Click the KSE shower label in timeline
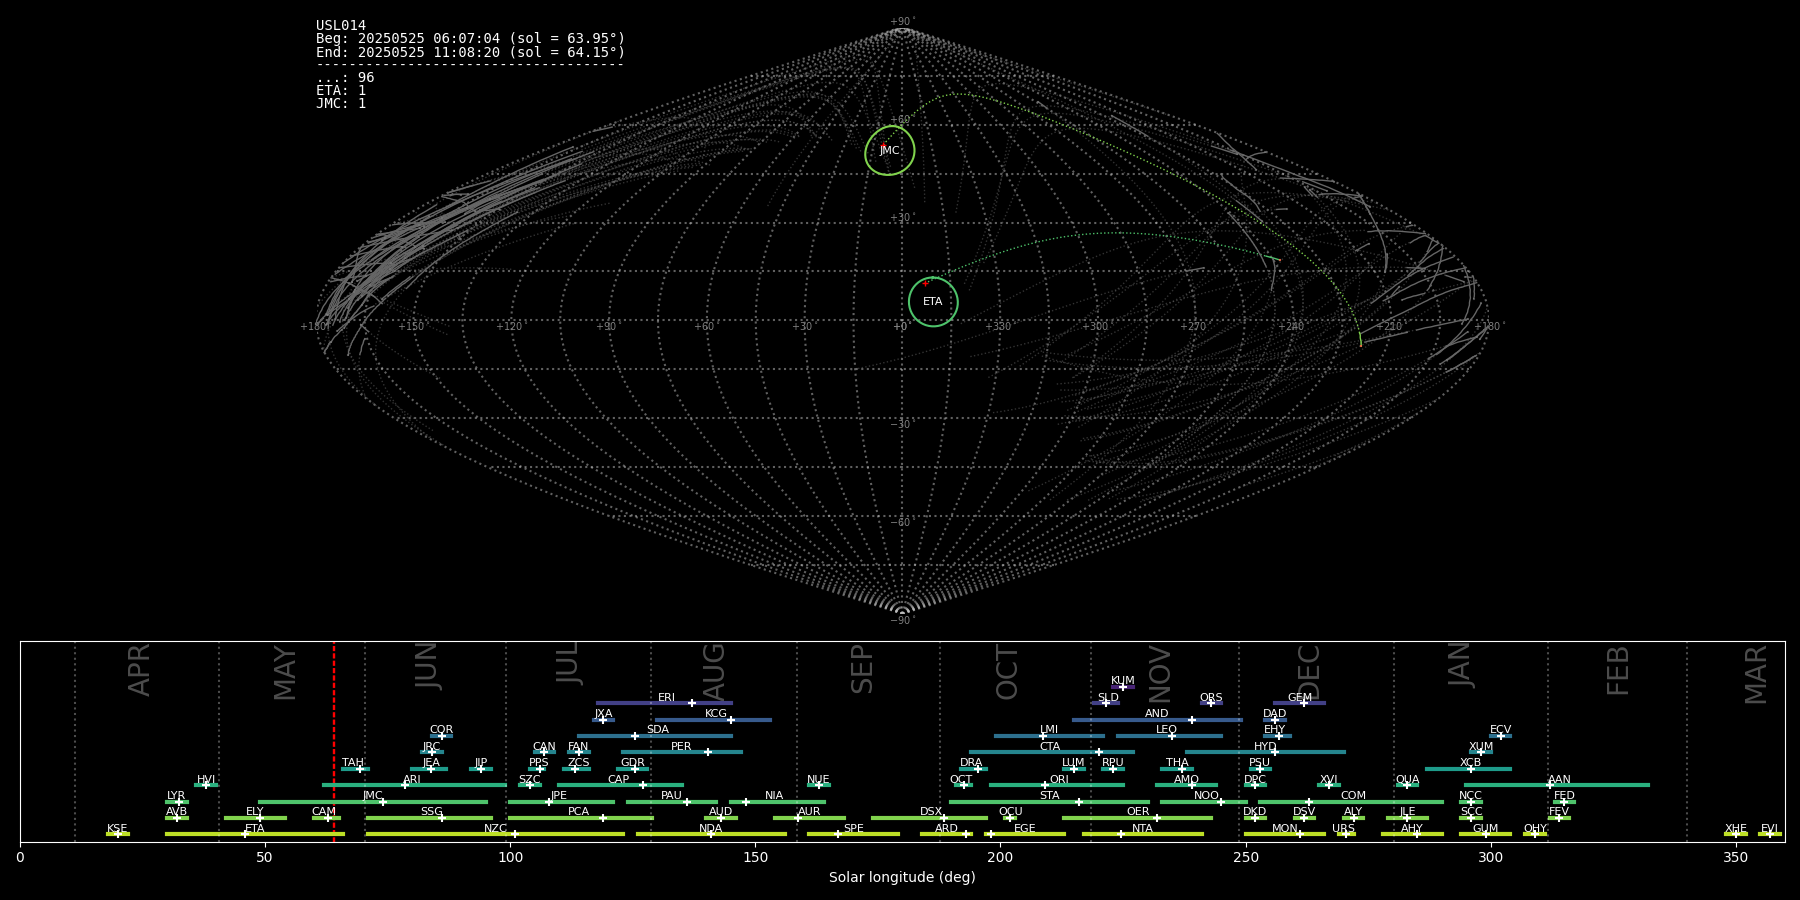The width and height of the screenshot is (1800, 900). [x=117, y=829]
